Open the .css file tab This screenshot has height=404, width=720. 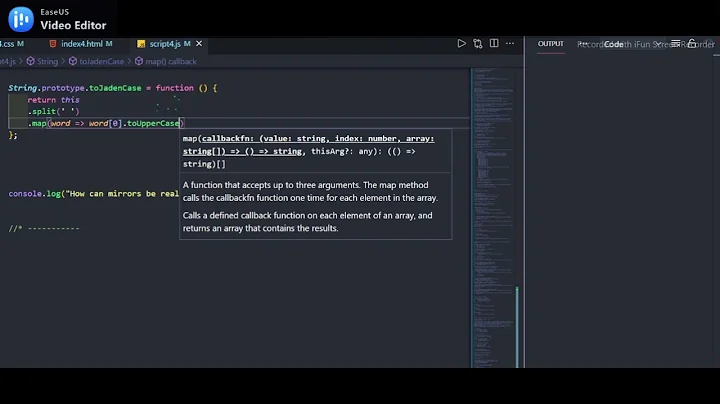point(12,44)
